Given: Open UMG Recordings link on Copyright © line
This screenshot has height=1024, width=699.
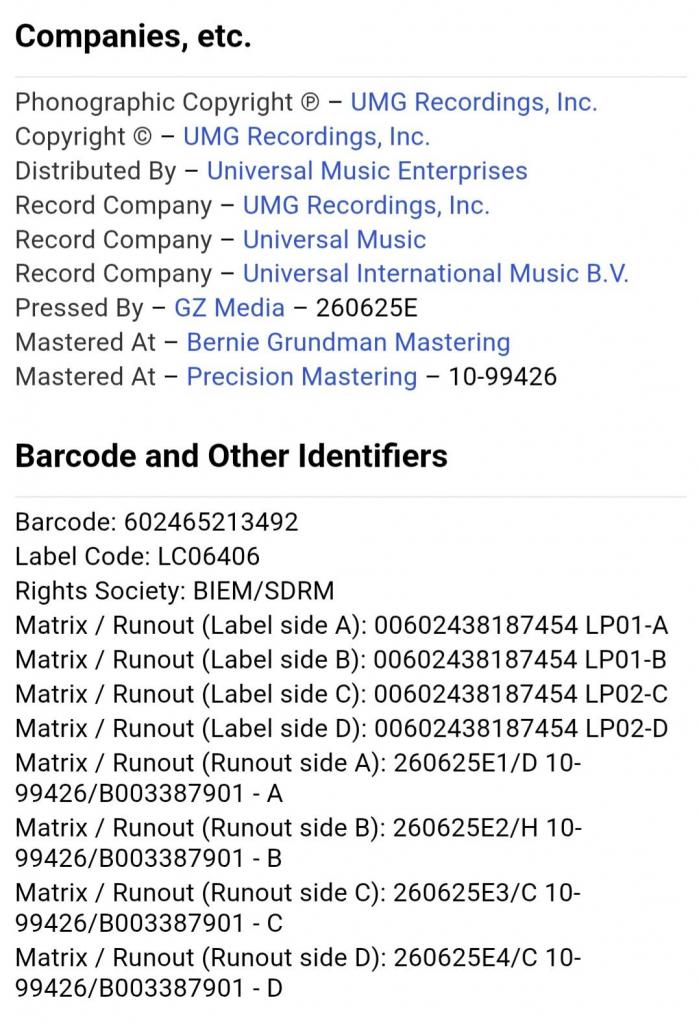Looking at the screenshot, I should point(306,137).
